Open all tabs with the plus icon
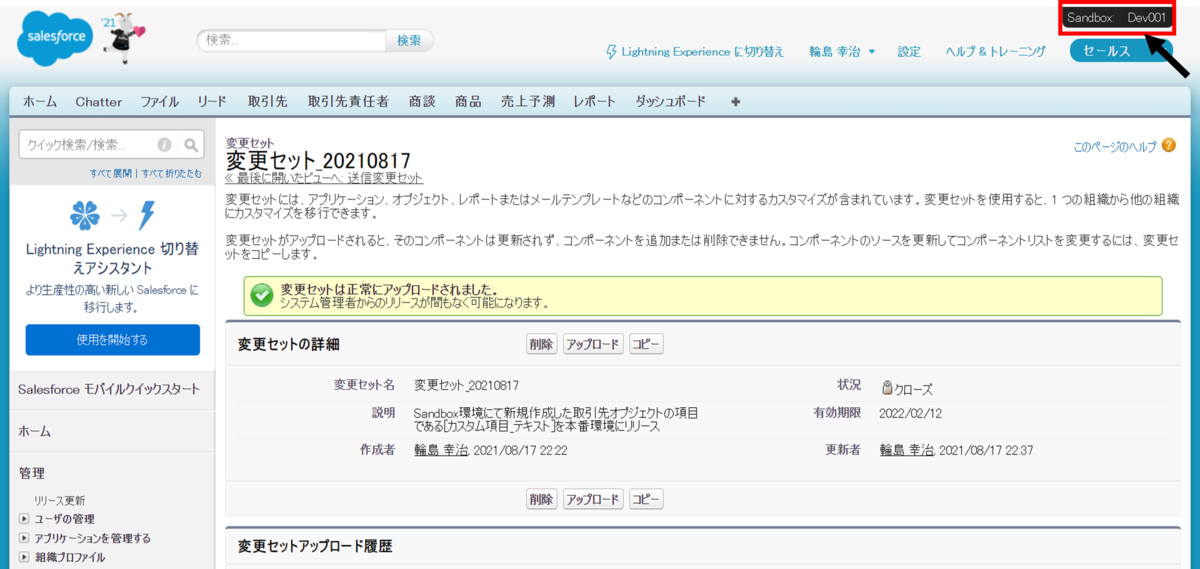The width and height of the screenshot is (1200, 569). tap(736, 102)
